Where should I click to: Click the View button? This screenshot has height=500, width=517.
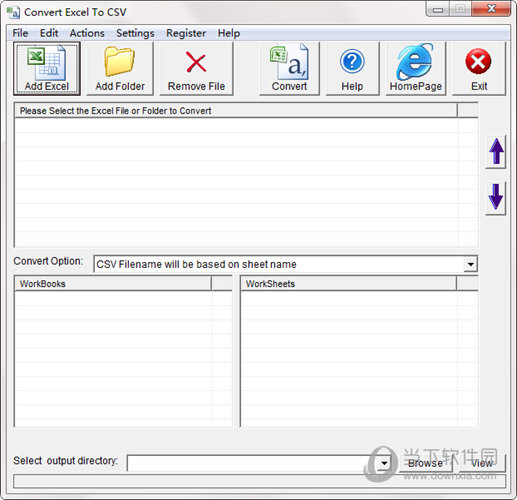482,463
